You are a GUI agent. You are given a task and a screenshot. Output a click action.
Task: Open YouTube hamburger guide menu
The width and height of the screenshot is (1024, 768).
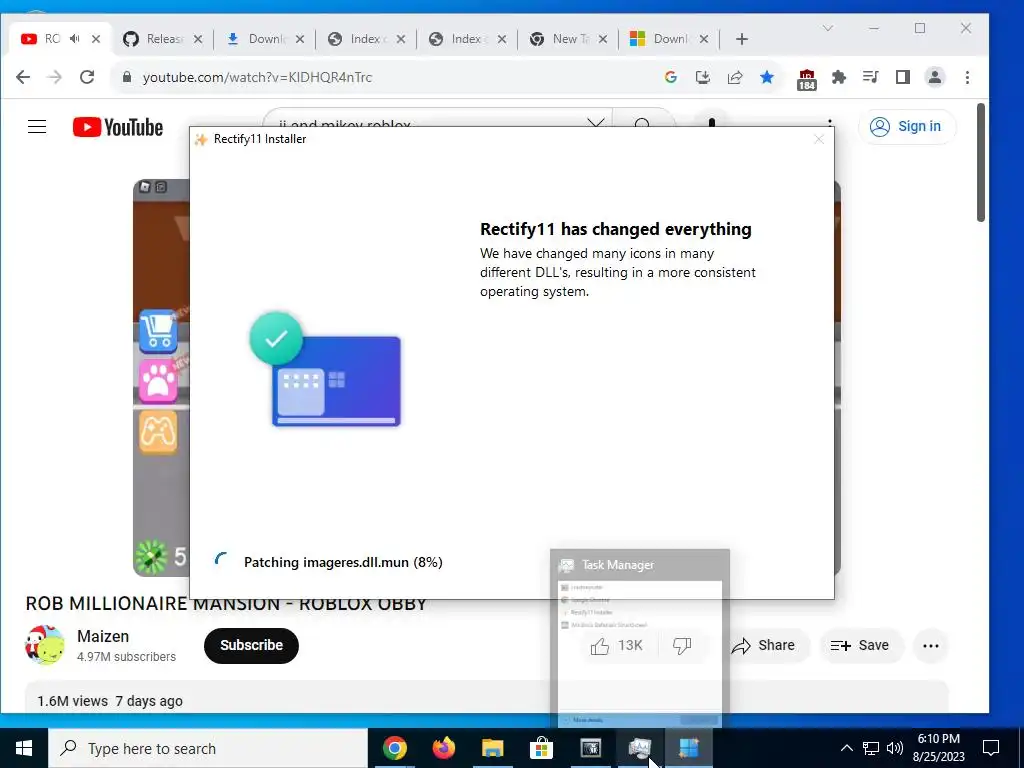click(37, 127)
